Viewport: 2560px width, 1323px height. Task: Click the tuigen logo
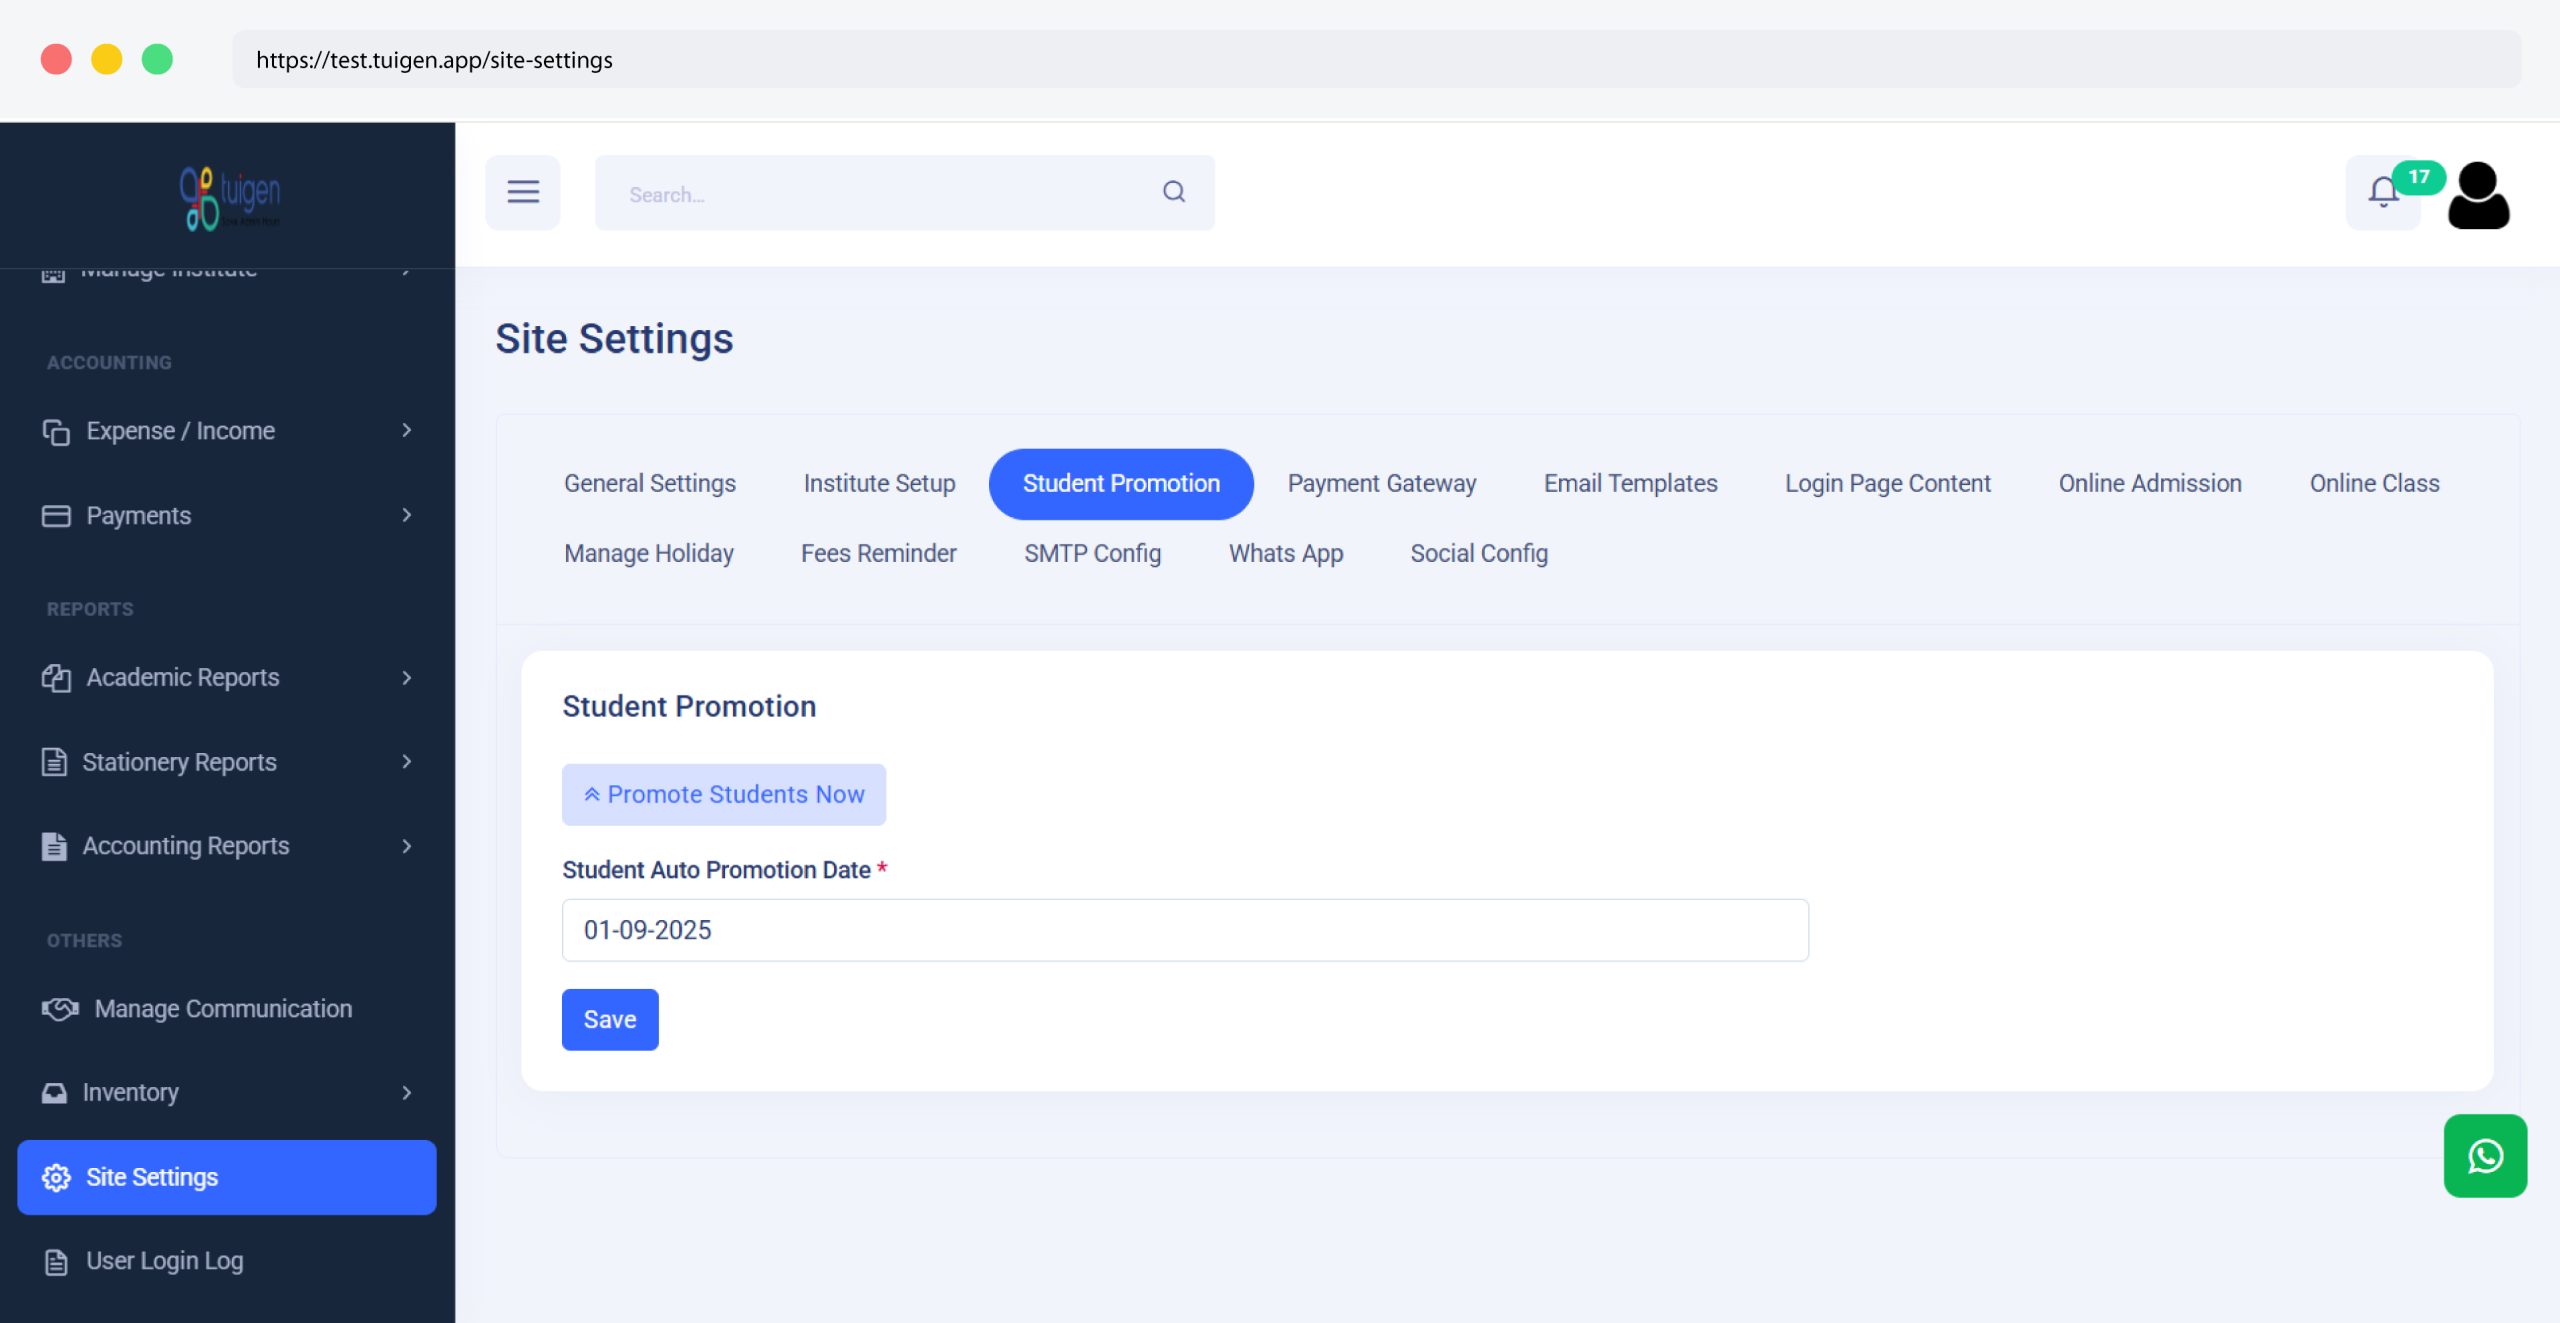pos(229,196)
